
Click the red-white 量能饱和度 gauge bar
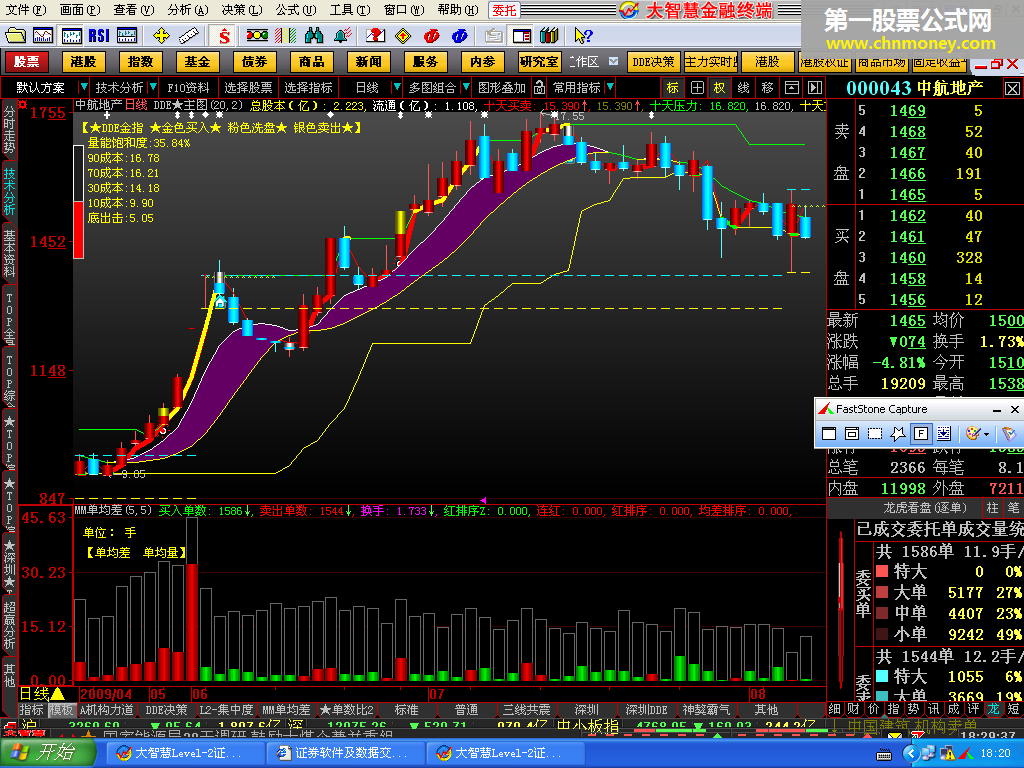pyautogui.click(x=78, y=201)
